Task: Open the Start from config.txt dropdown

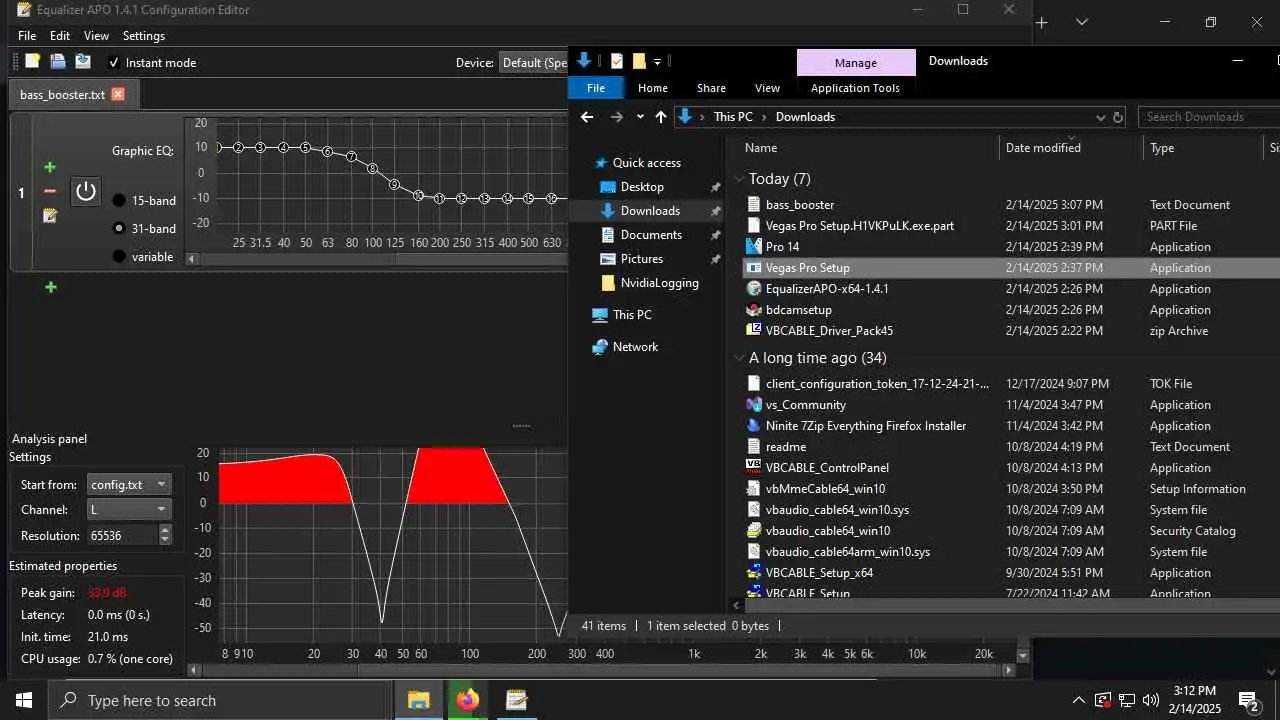Action: [129, 484]
